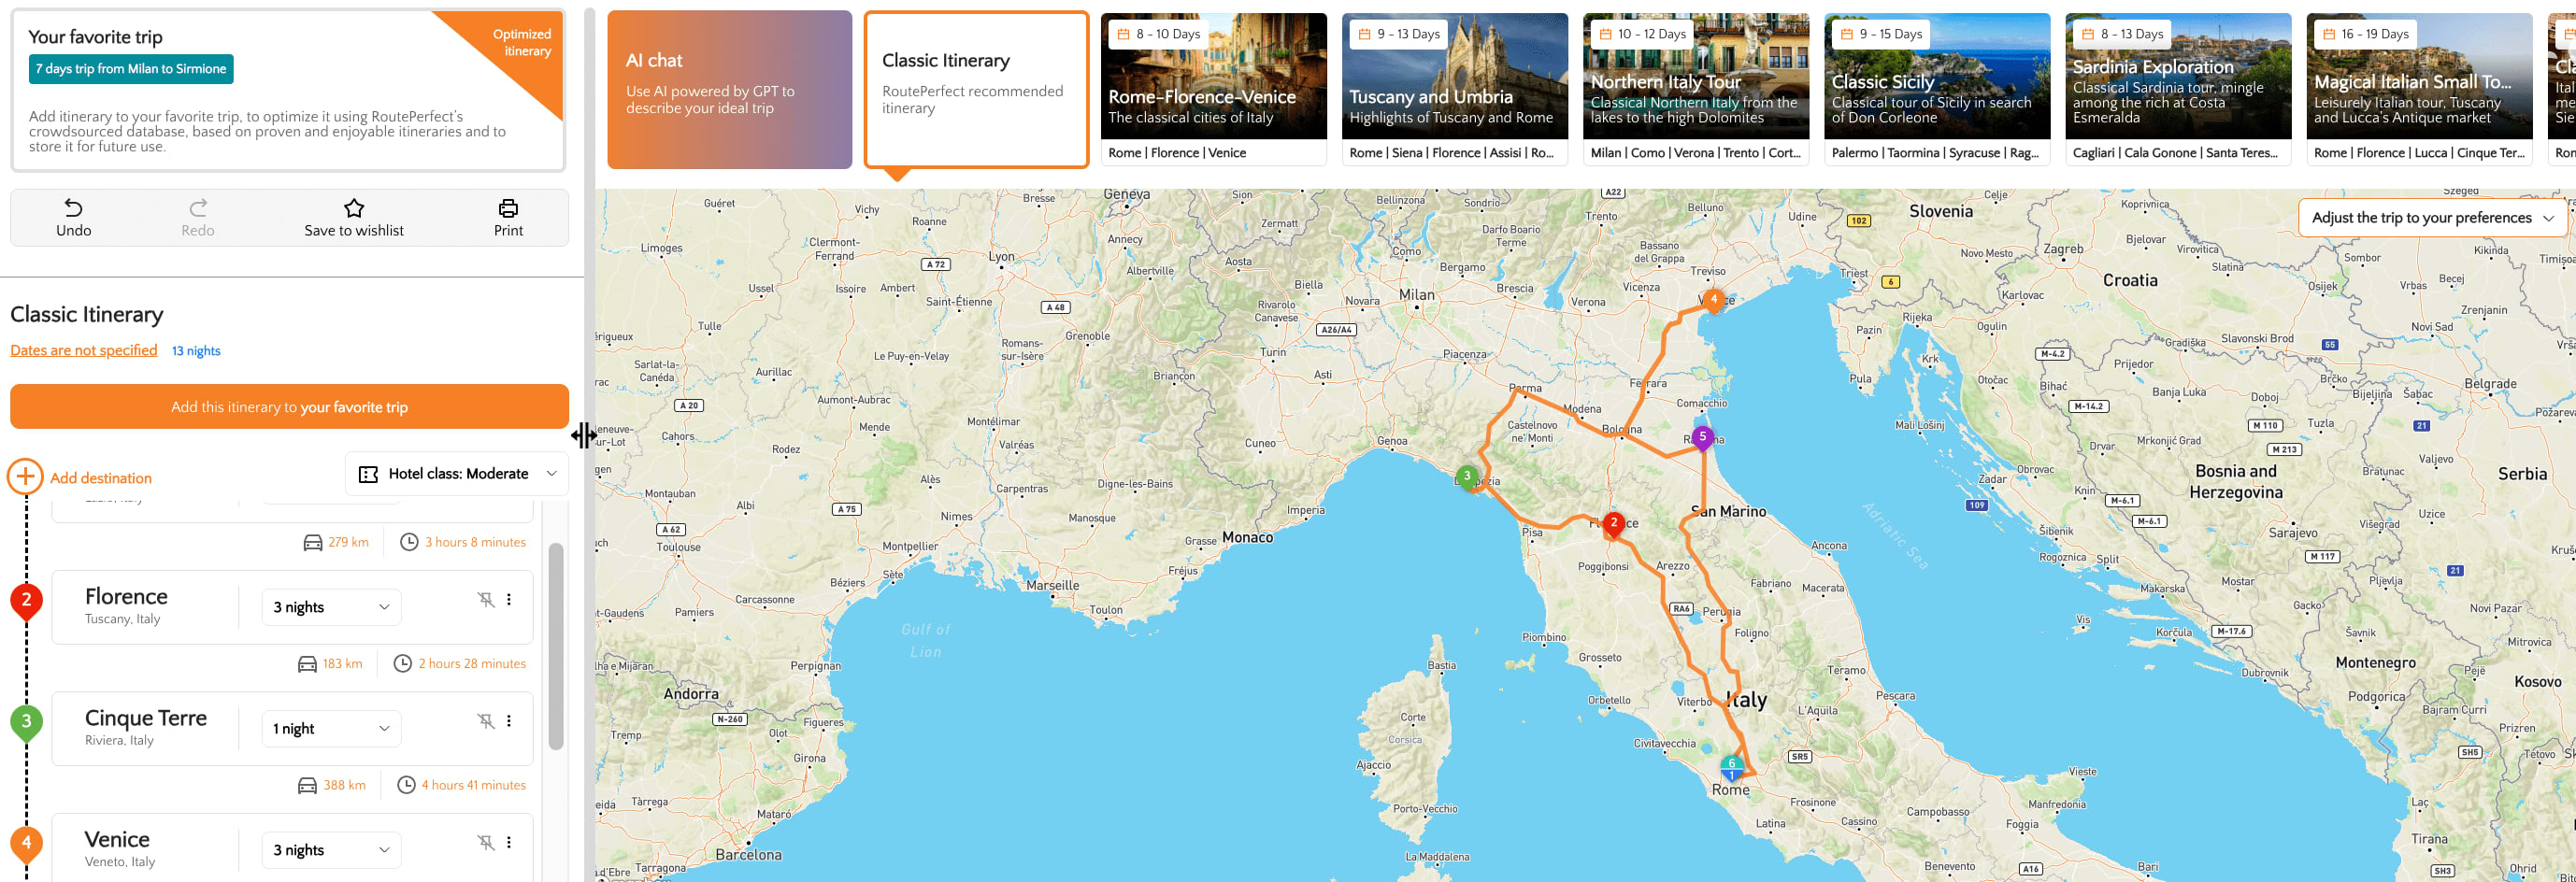
Task: Click the Undo icon
Action: click(74, 209)
